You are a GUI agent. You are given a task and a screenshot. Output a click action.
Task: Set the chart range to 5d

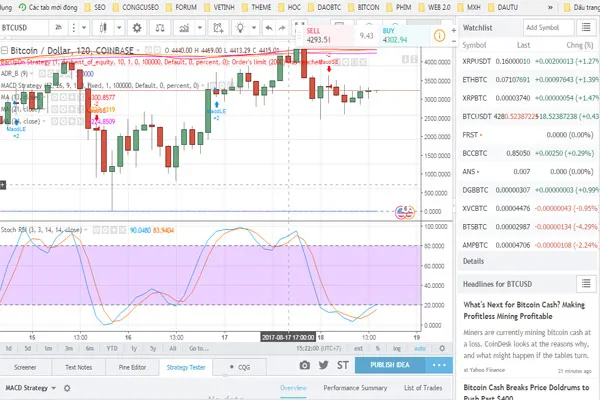click(x=28, y=348)
